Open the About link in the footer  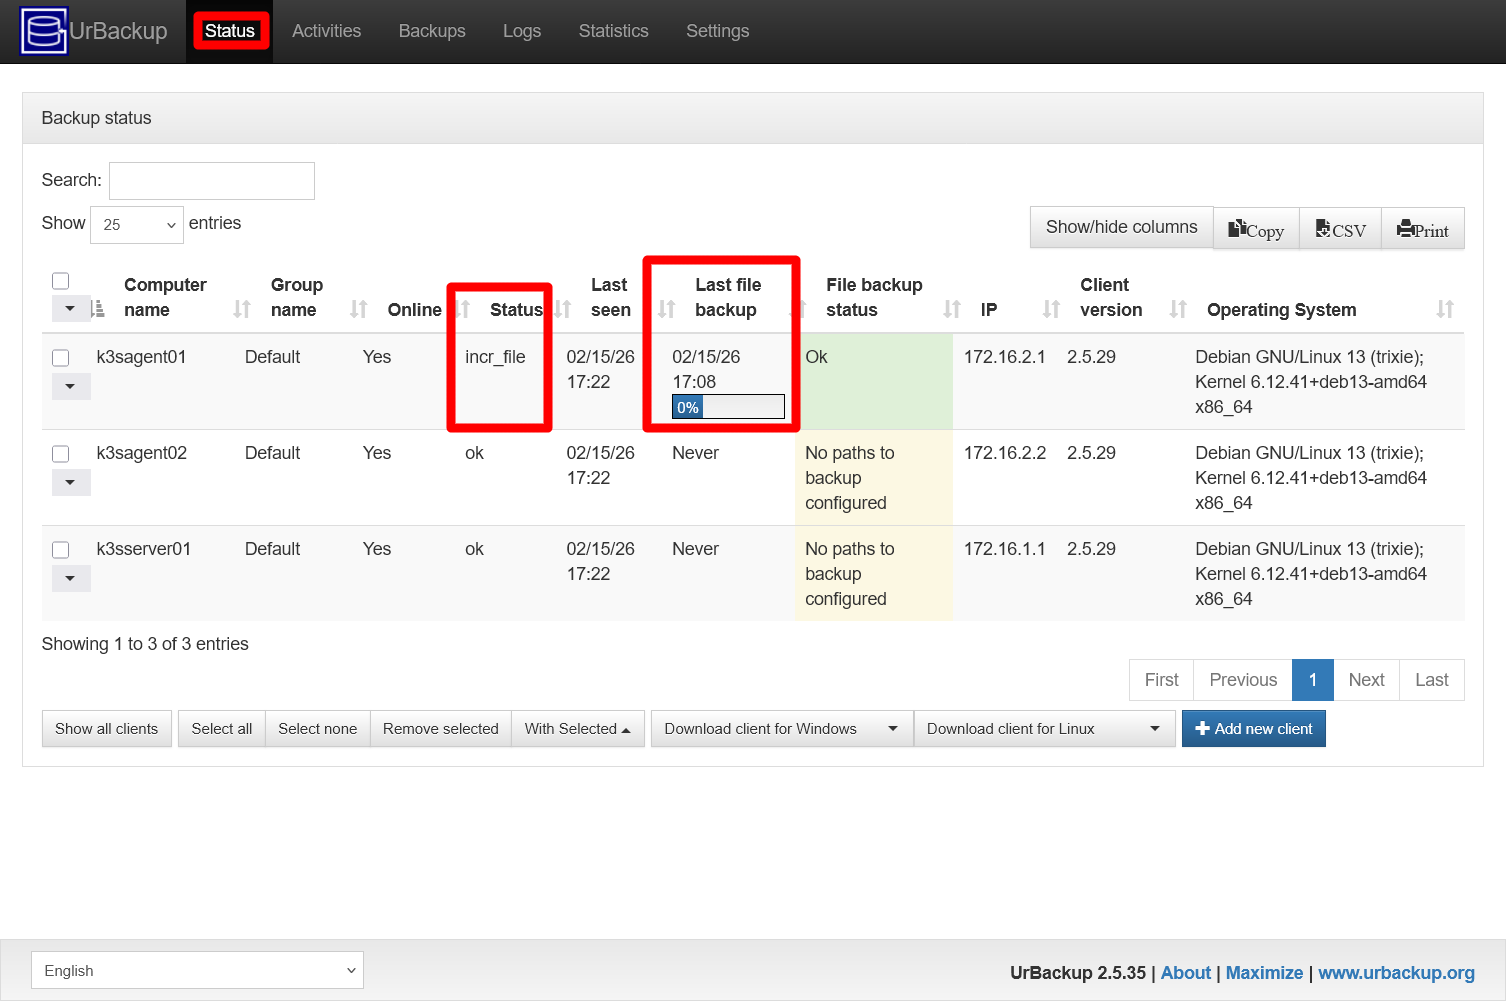click(x=1185, y=972)
